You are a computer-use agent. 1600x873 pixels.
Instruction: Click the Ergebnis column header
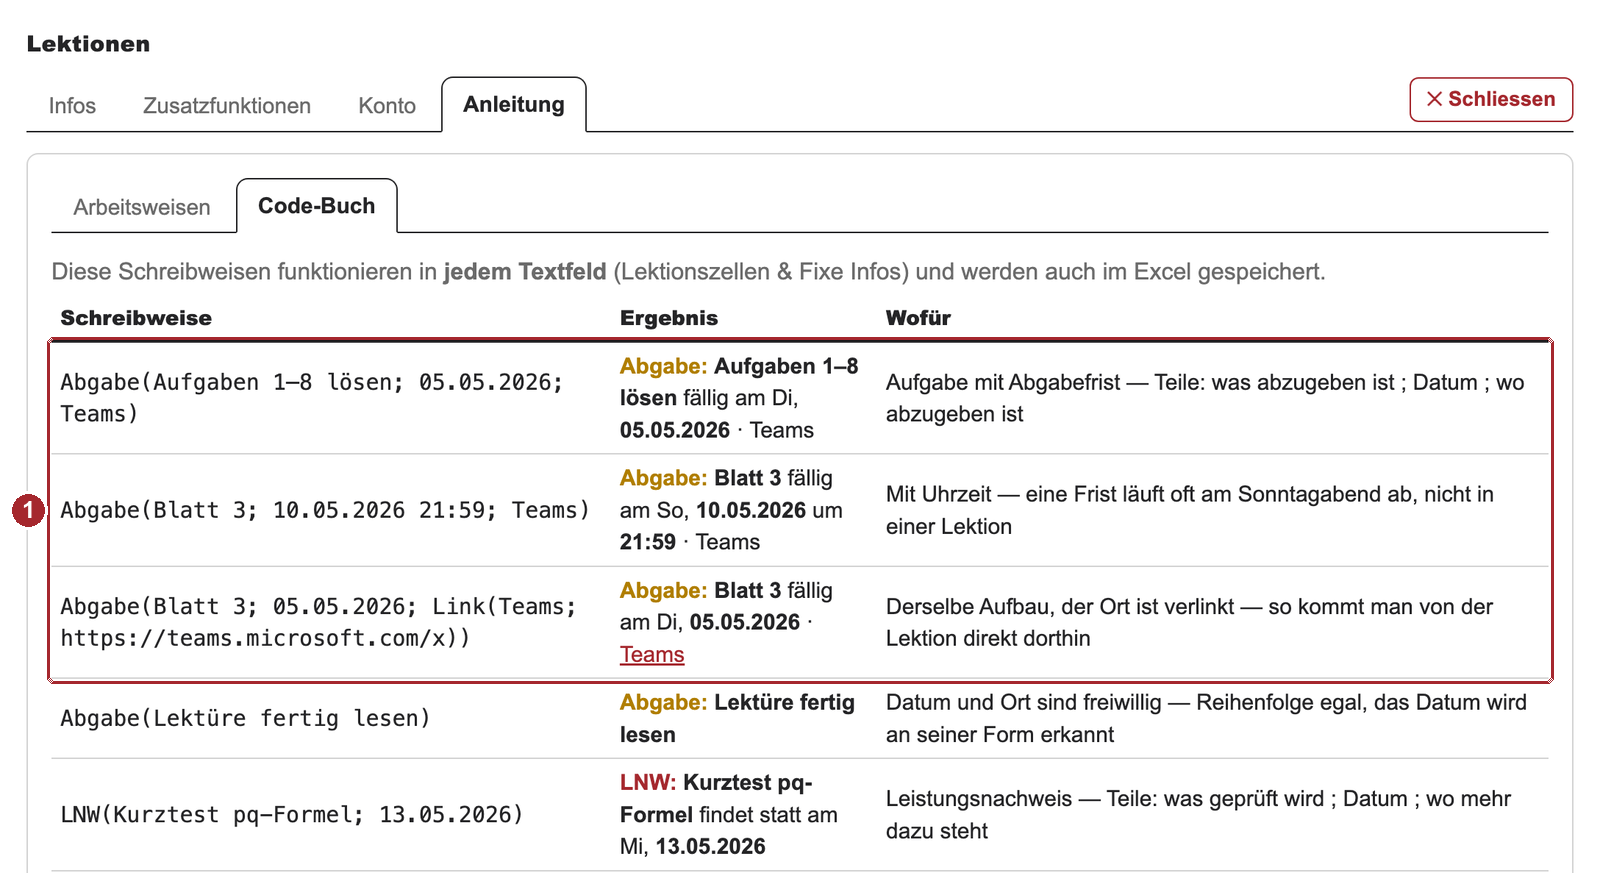click(x=669, y=318)
